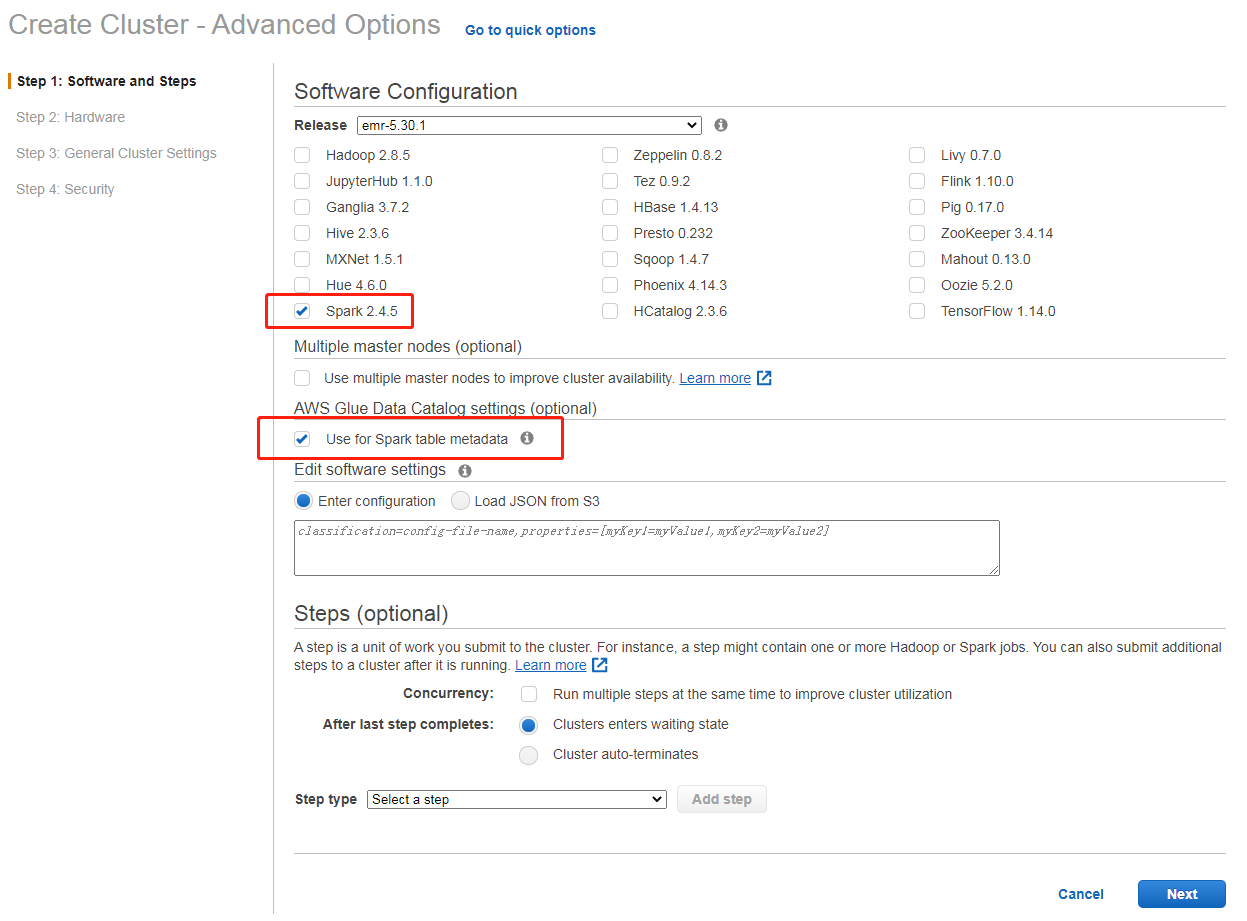Click in the configuration text area
The height and width of the screenshot is (921, 1247).
(x=647, y=548)
